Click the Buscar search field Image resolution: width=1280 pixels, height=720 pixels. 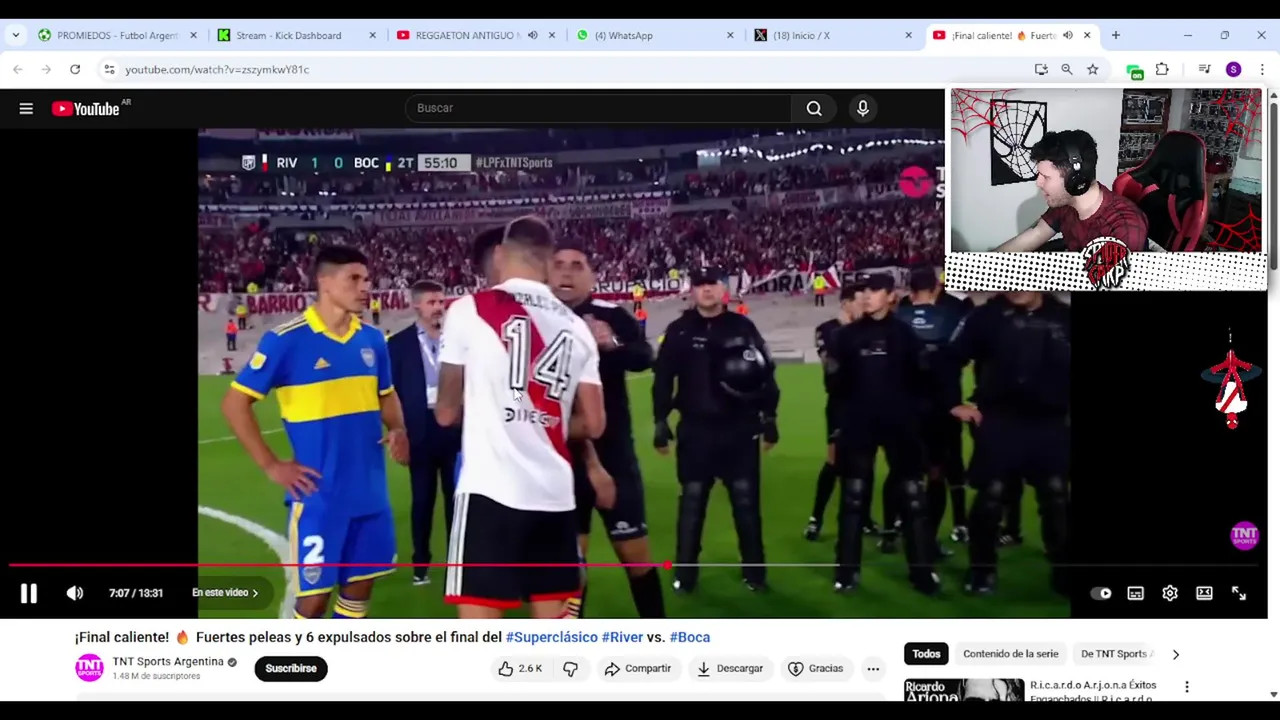[x=598, y=108]
